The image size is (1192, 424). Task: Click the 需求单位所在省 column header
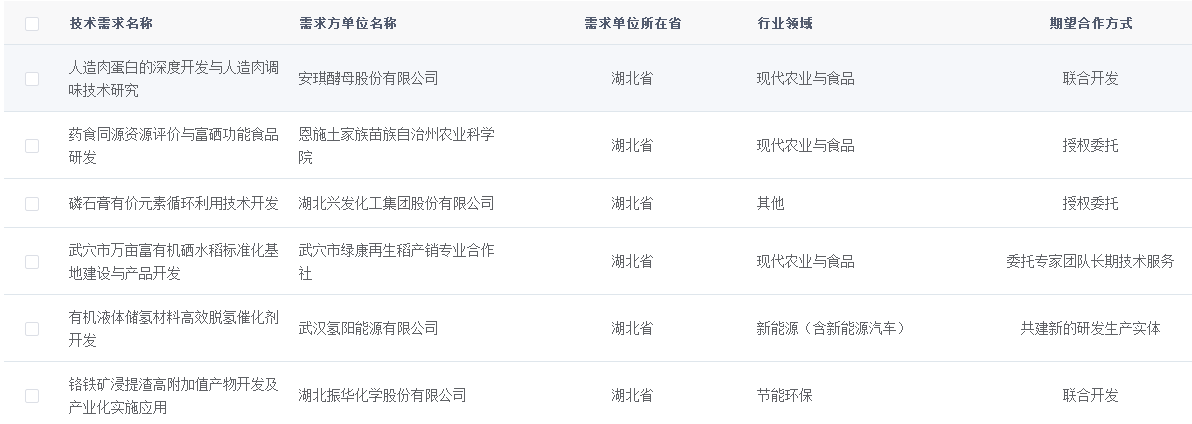pyautogui.click(x=632, y=23)
